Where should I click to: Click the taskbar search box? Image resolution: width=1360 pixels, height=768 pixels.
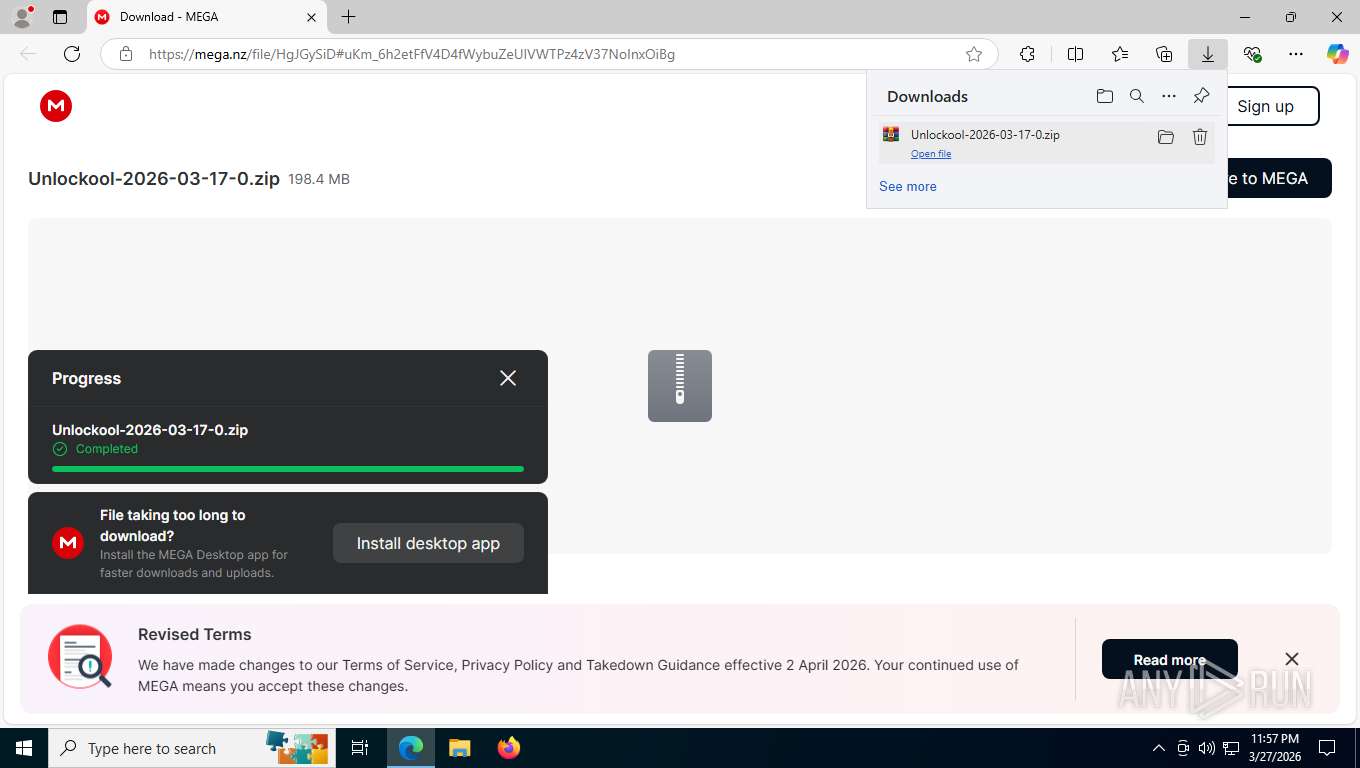pos(190,748)
